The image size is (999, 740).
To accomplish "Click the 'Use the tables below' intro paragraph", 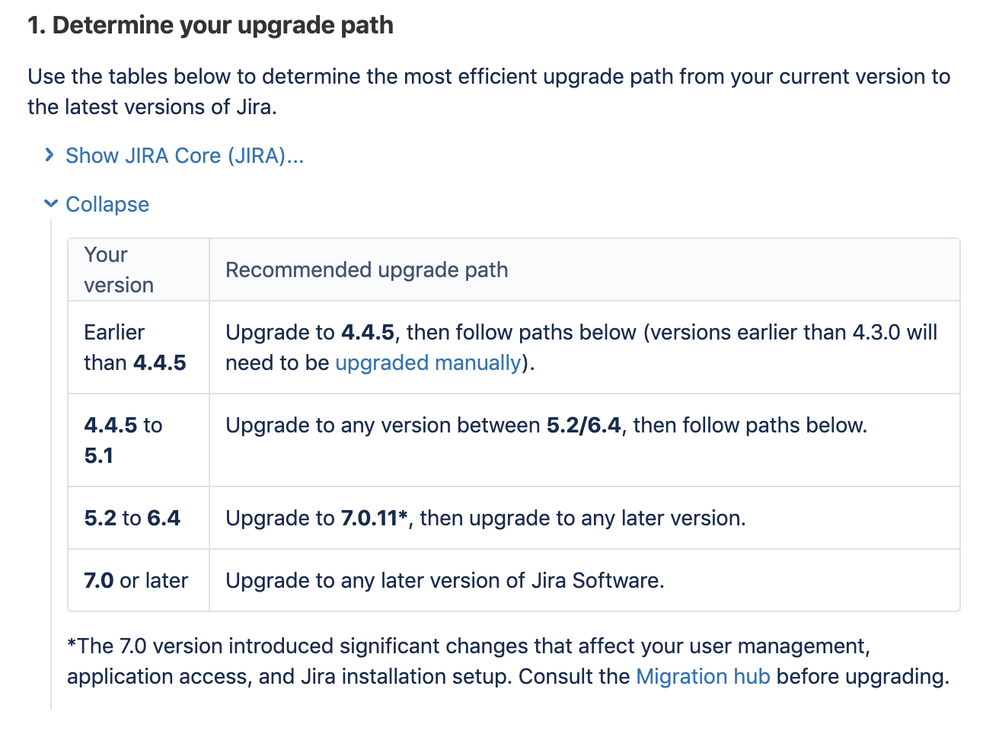I will click(x=489, y=91).
